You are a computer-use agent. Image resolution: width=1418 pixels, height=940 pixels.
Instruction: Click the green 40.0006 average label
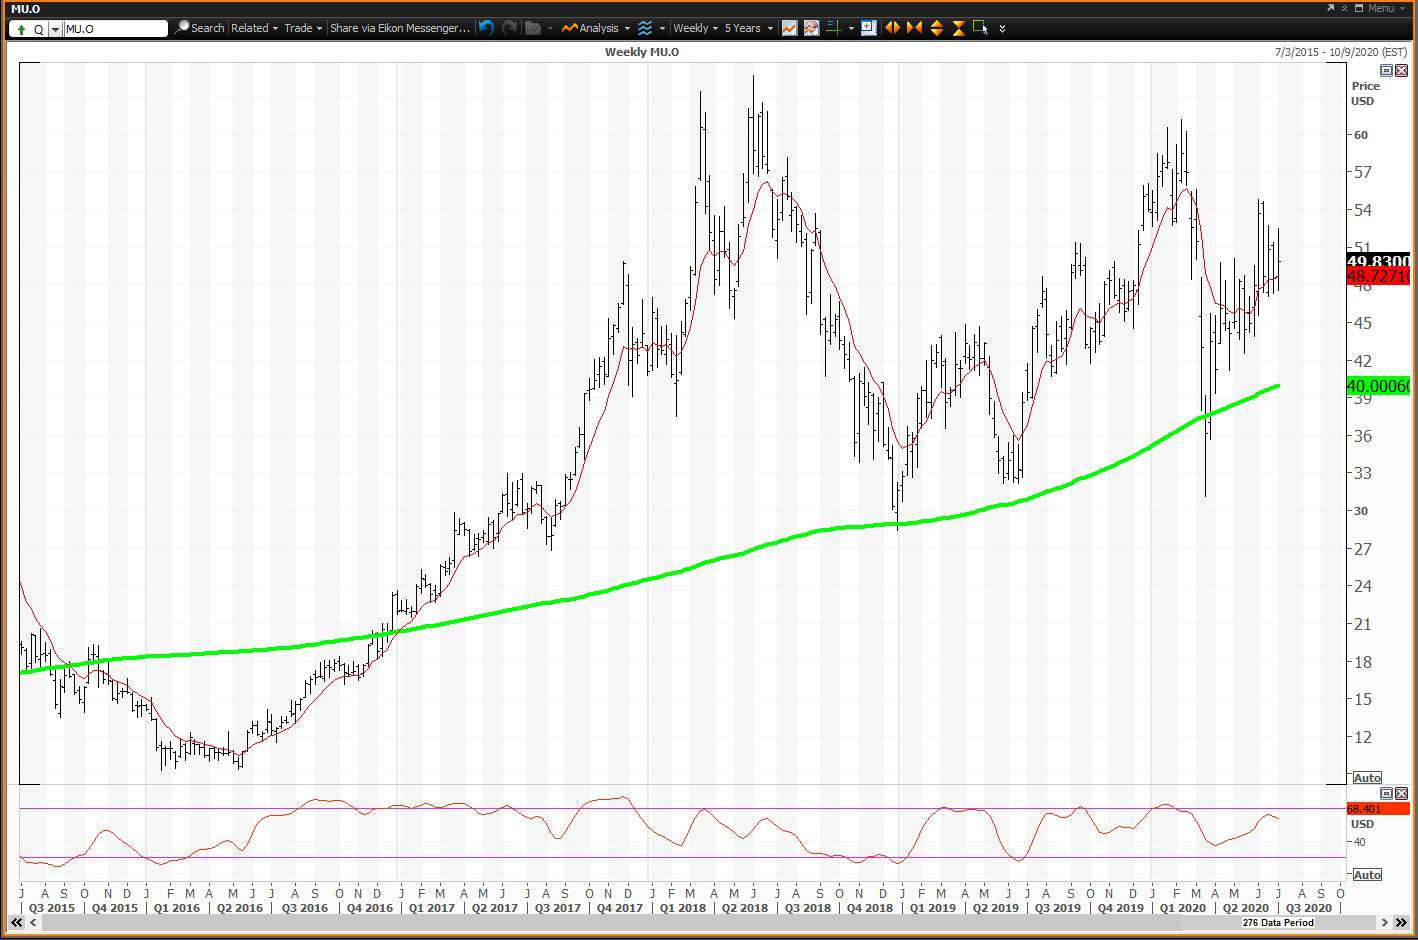(1378, 386)
